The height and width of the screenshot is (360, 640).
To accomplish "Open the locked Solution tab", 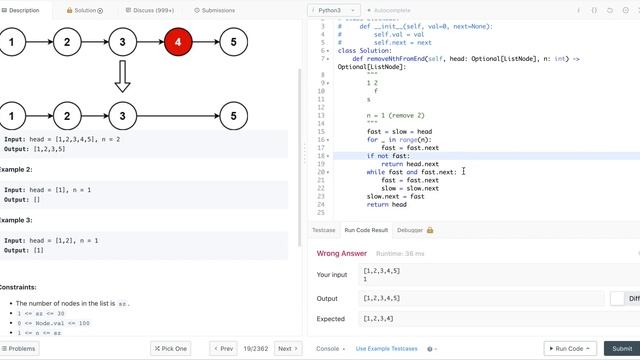I will (84, 10).
